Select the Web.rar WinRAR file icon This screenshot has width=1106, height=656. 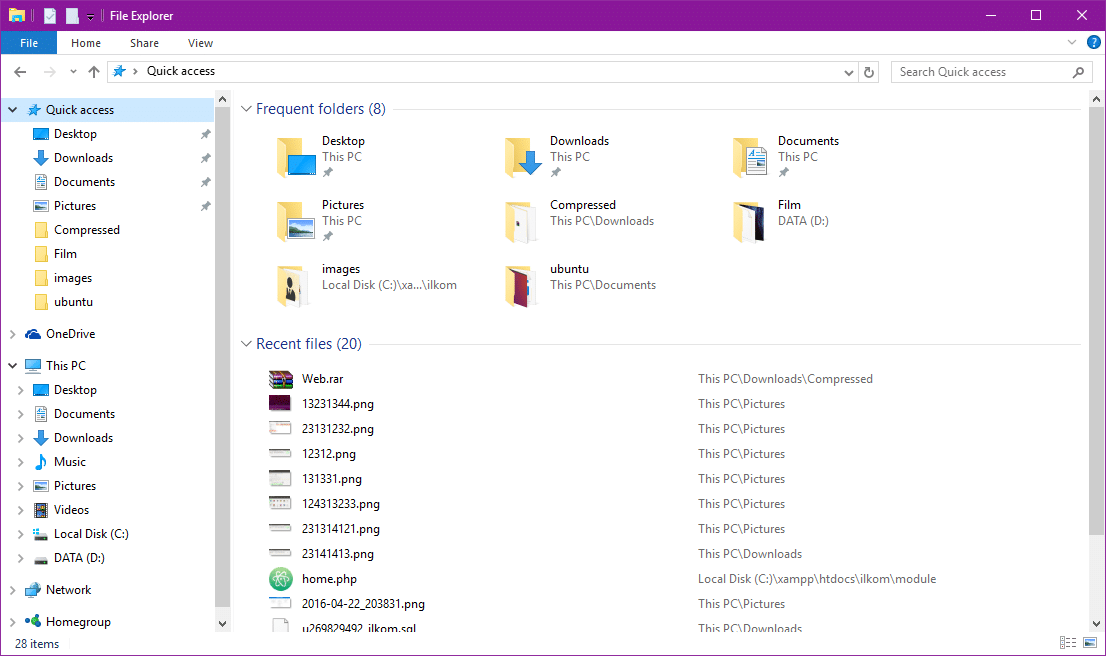281,379
